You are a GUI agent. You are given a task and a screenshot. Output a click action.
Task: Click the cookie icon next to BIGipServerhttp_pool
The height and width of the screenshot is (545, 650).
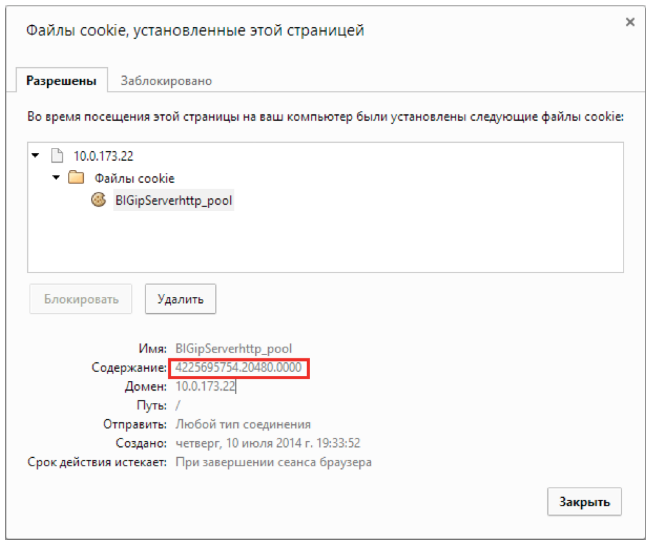tap(98, 200)
